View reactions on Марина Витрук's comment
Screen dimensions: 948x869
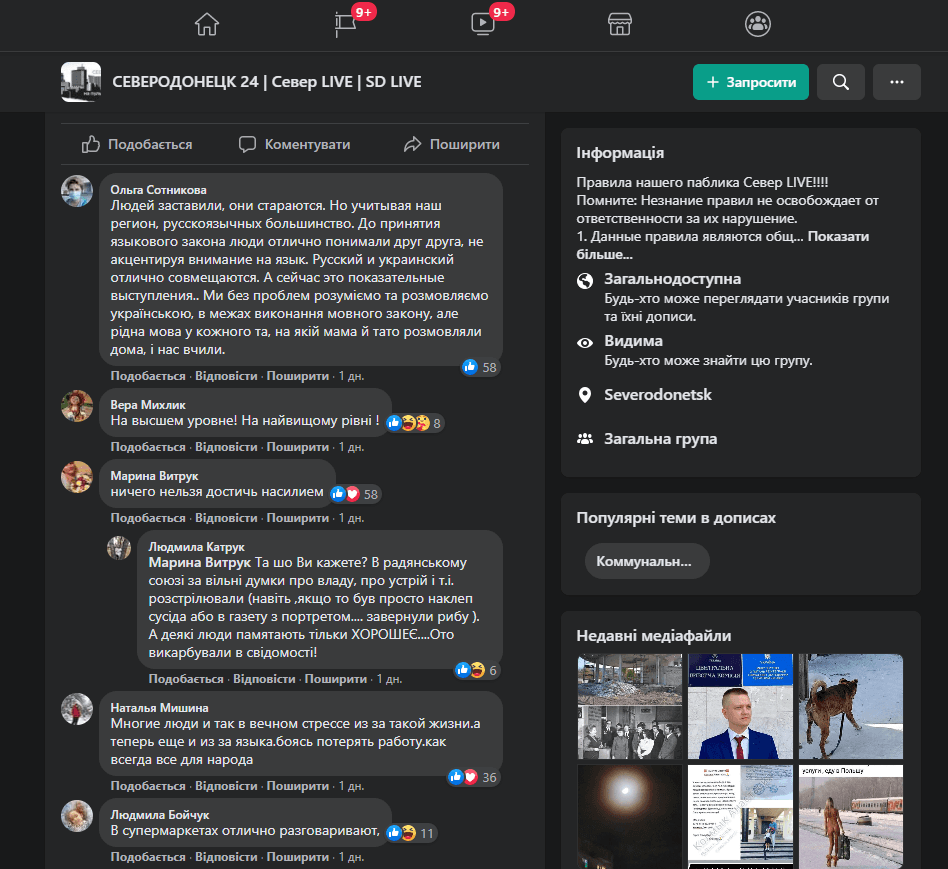pyautogui.click(x=357, y=494)
